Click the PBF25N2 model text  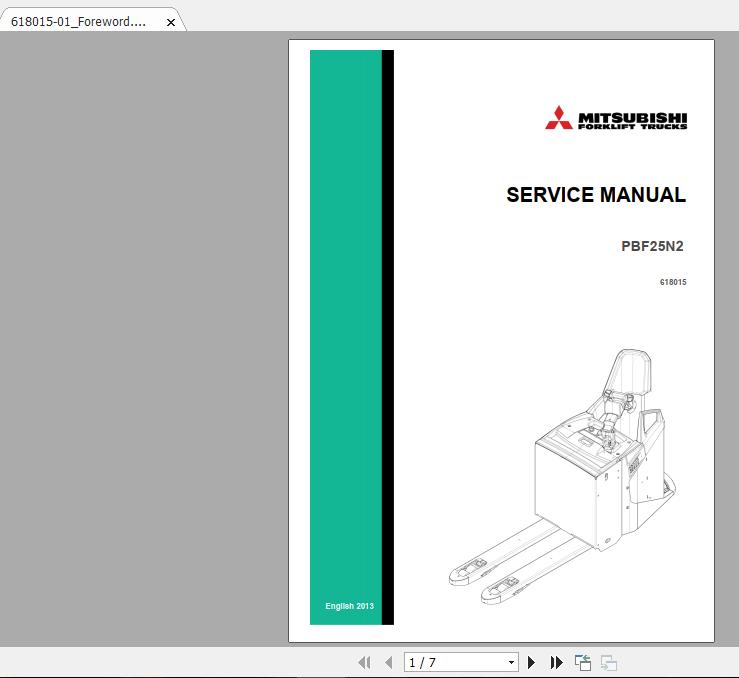[652, 246]
